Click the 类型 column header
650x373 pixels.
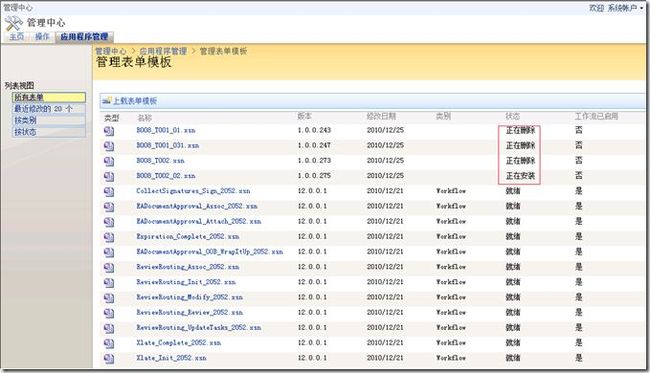pyautogui.click(x=111, y=118)
